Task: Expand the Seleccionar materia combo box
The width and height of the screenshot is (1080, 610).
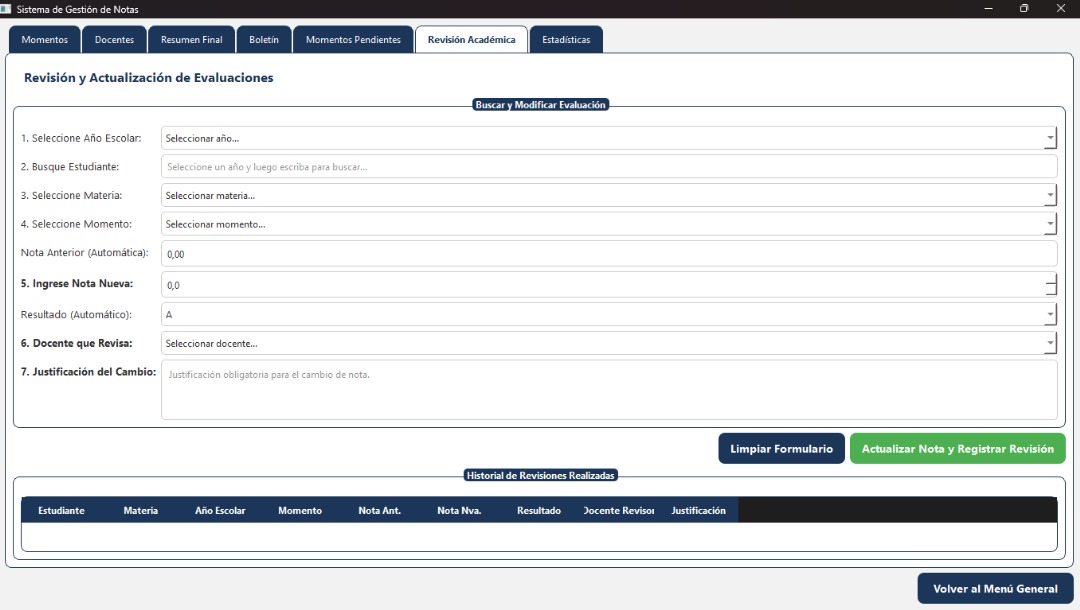Action: click(x=608, y=195)
